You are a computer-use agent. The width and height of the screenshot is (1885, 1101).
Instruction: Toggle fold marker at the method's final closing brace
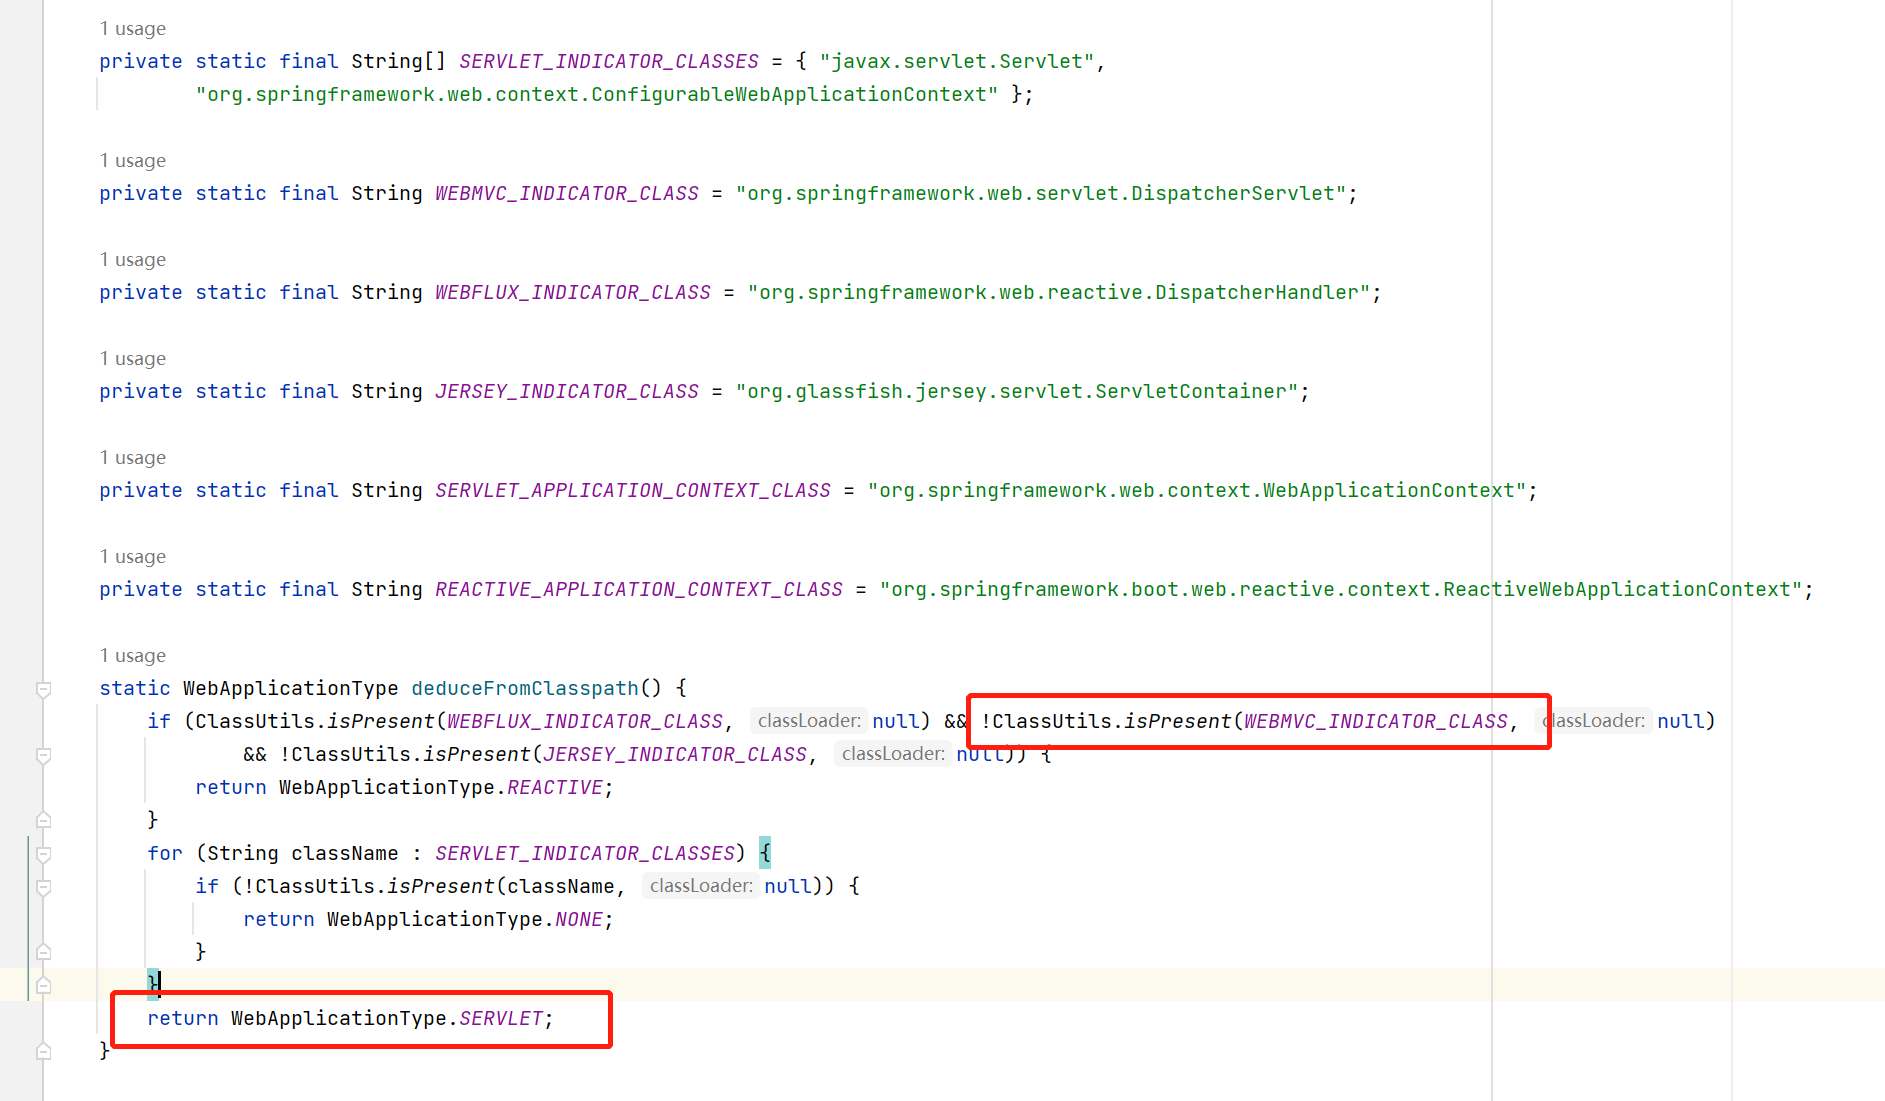[43, 1051]
